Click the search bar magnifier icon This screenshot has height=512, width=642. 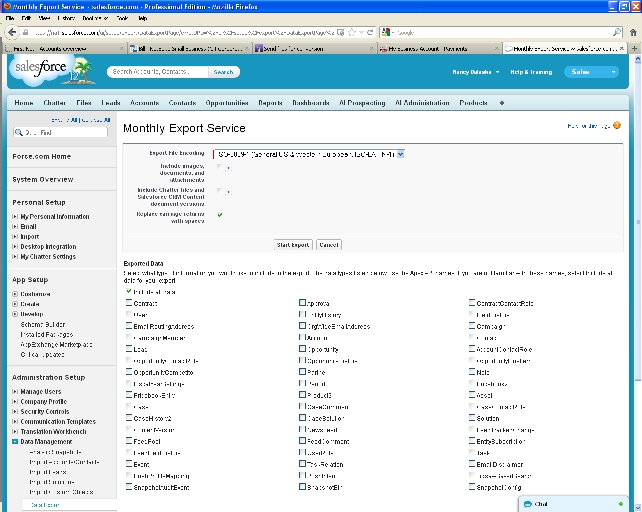click(x=617, y=32)
